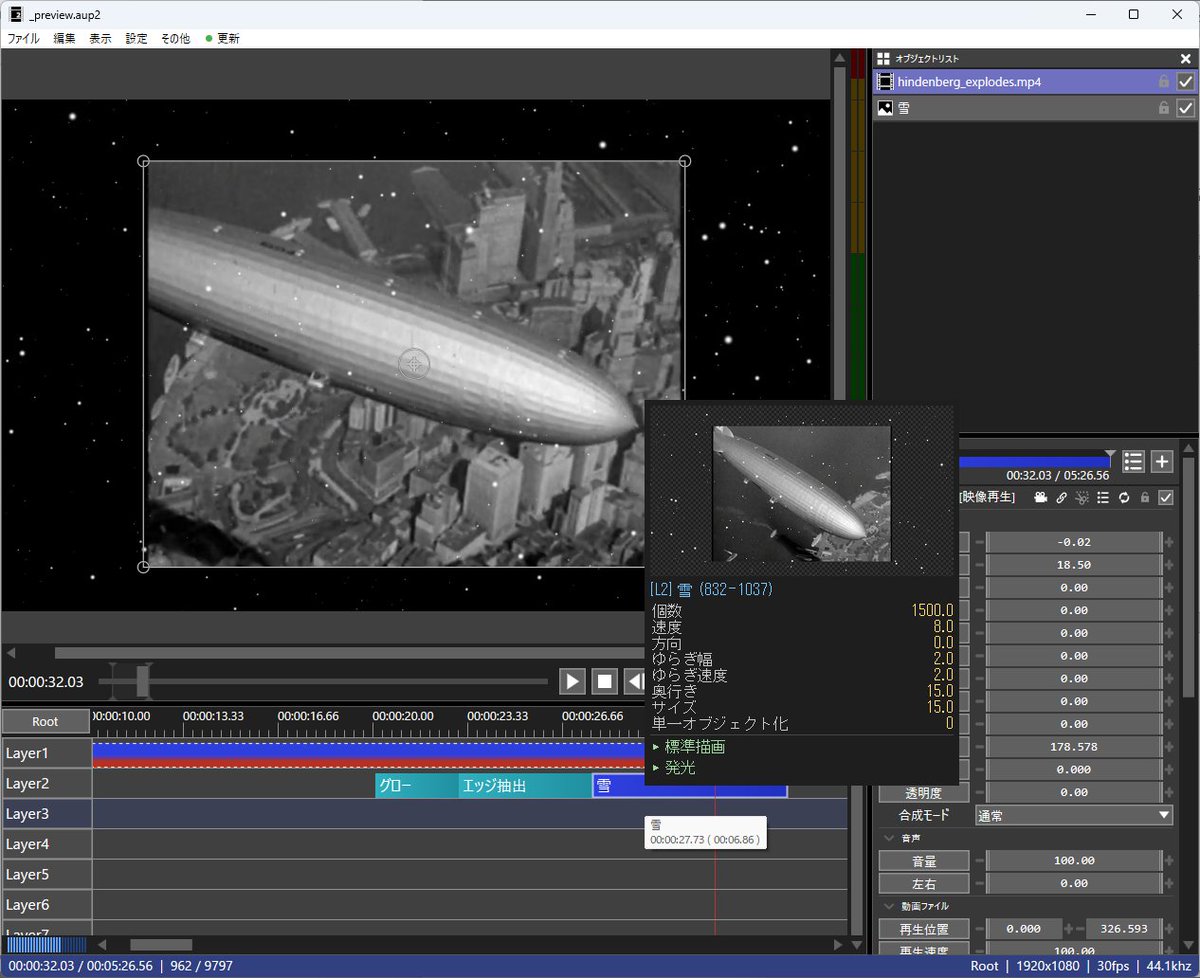Click the minus stepper beside -0.02
Image resolution: width=1200 pixels, height=978 pixels.
(x=979, y=542)
